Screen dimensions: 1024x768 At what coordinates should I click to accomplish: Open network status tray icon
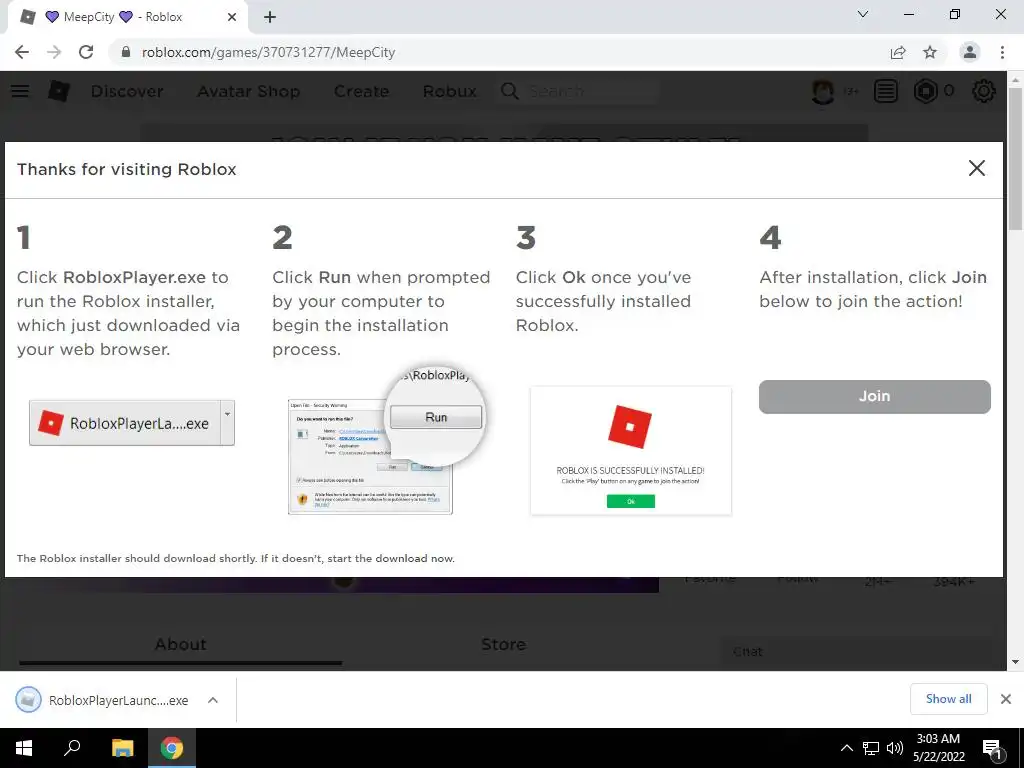871,748
